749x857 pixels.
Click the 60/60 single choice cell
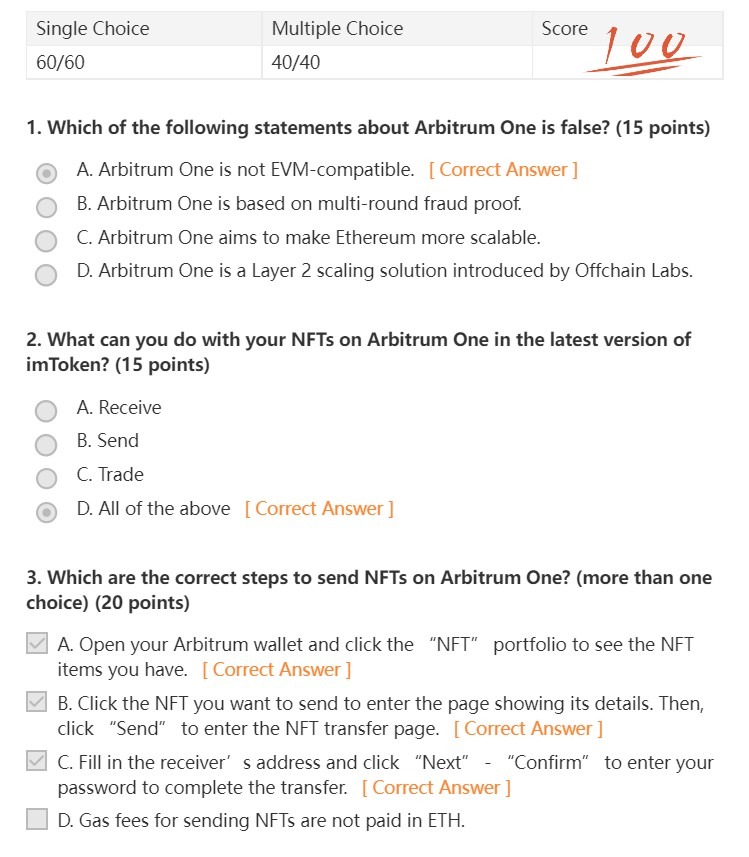58,62
